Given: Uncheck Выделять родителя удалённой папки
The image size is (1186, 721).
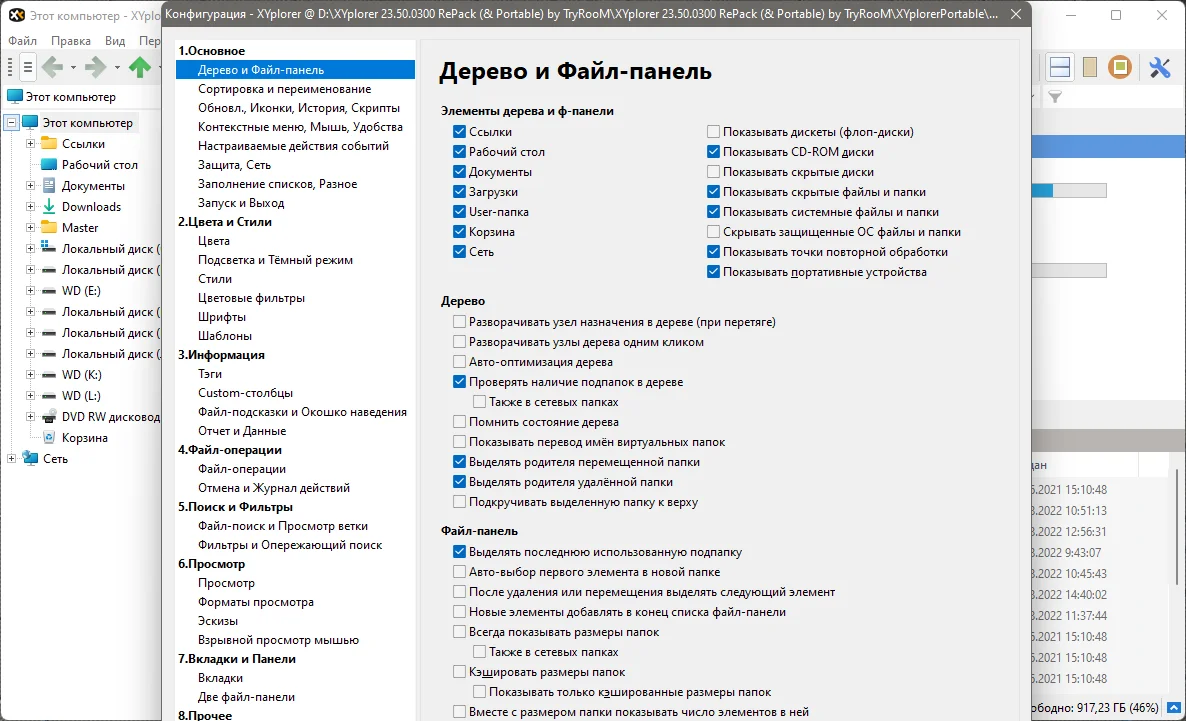Looking at the screenshot, I should [459, 481].
